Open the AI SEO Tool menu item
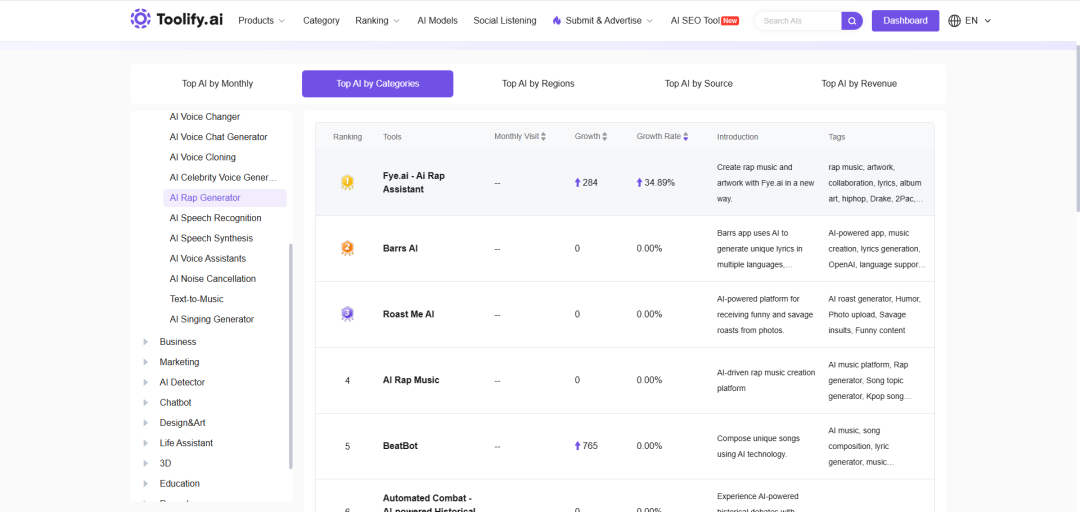 pyautogui.click(x=695, y=21)
